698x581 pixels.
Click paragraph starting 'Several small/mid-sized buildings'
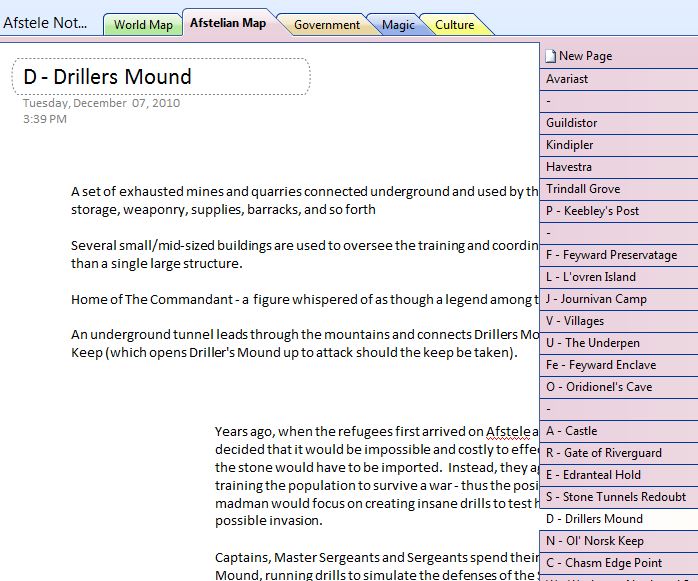305,254
